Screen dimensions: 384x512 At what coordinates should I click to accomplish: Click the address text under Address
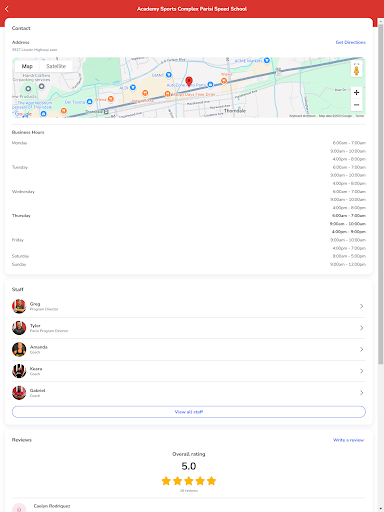pyautogui.click(x=34, y=50)
